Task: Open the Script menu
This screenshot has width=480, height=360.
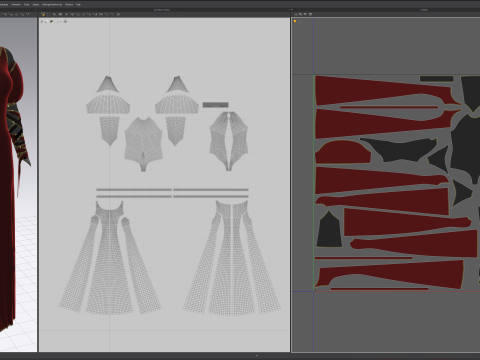Action: 26,5
